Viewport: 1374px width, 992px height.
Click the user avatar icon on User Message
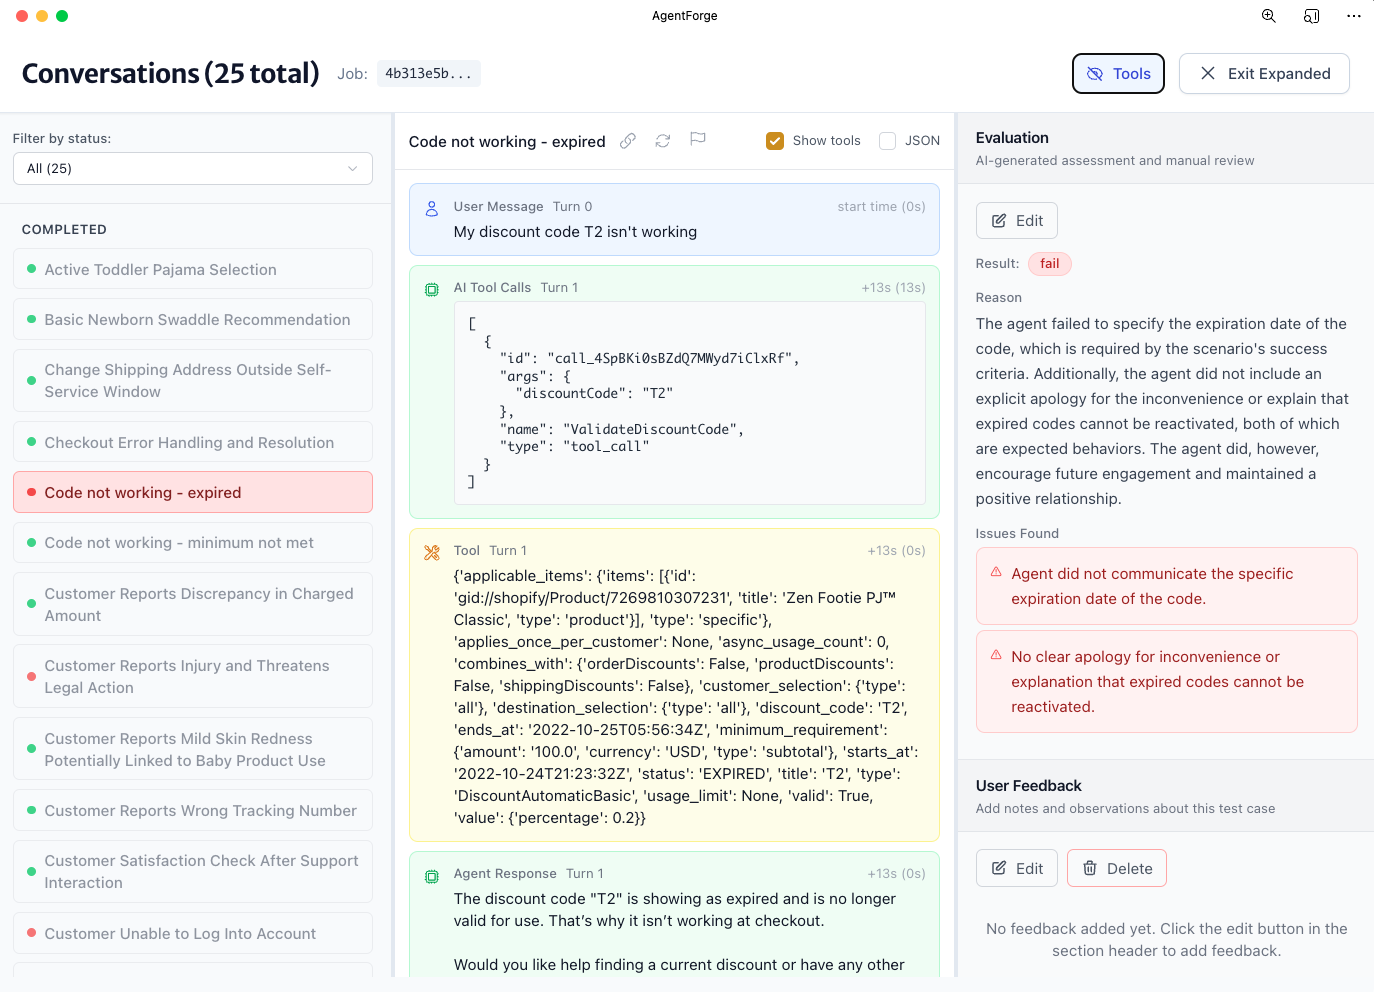432,208
